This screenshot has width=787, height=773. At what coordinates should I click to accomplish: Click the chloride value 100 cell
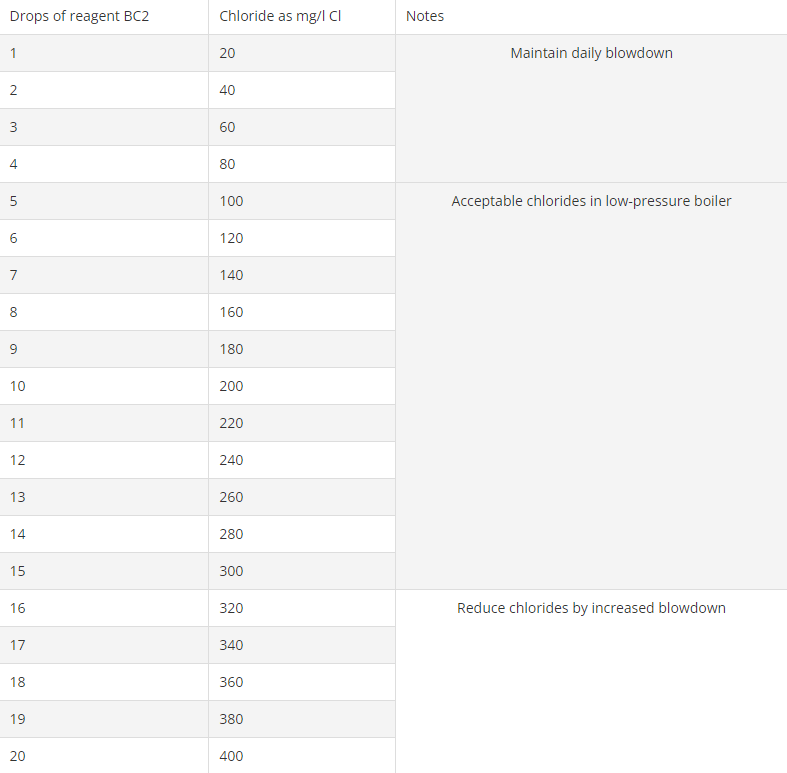(302, 201)
